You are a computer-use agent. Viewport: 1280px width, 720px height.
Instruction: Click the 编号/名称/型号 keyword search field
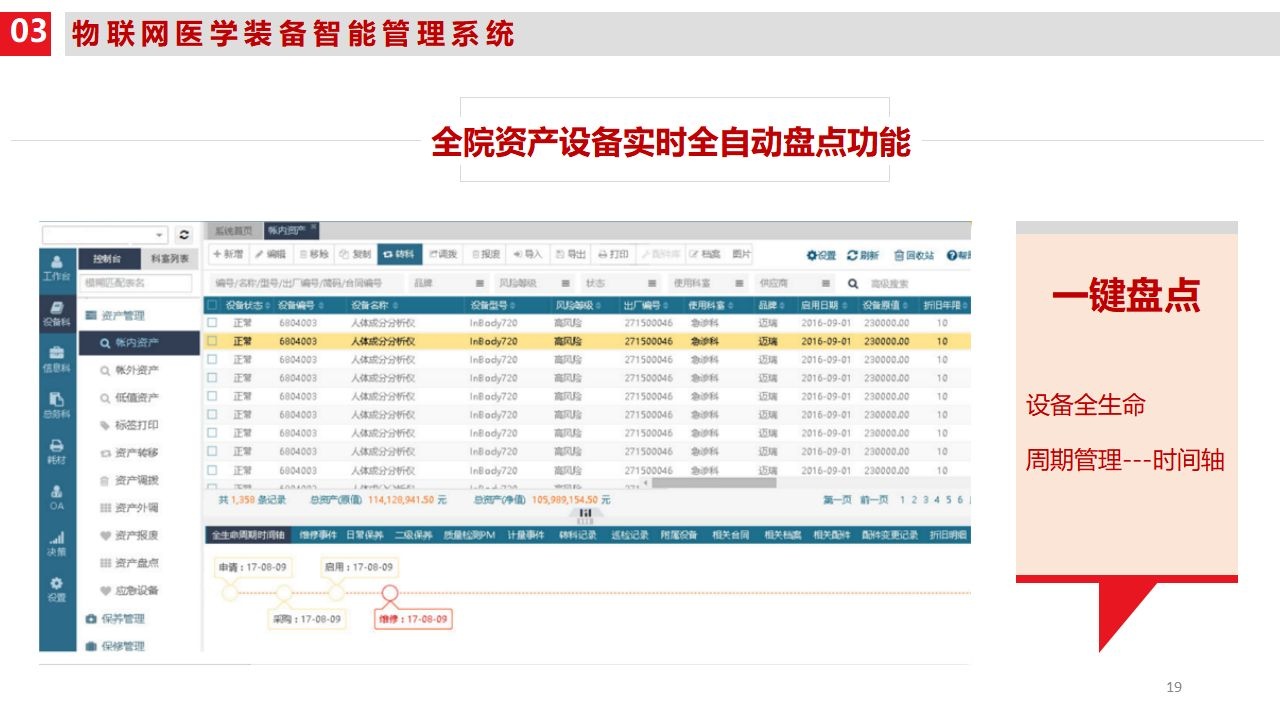point(304,284)
